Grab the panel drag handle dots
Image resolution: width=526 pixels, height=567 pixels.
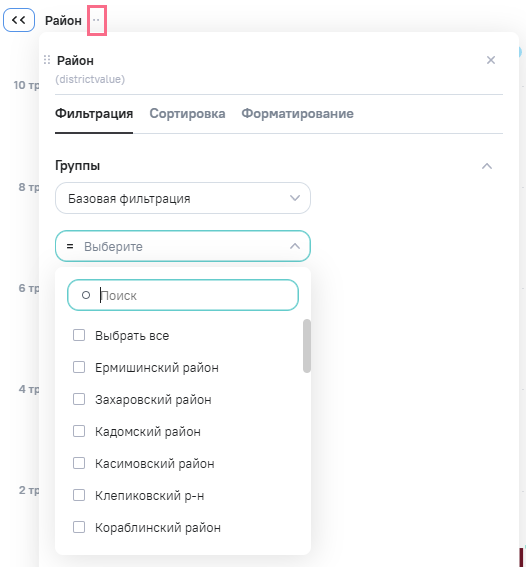pos(47,60)
